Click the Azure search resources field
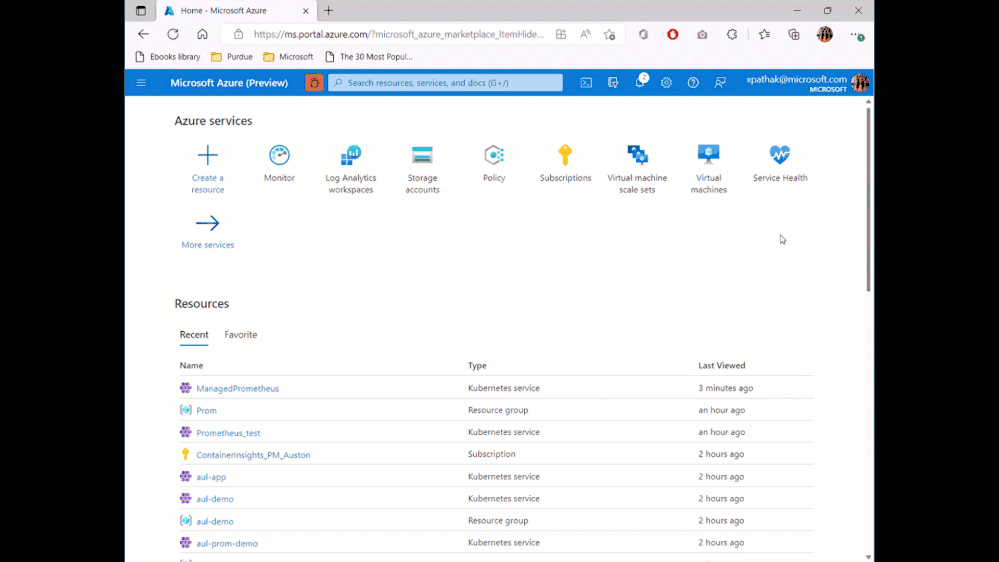Screen dimensions: 999x562 coord(445,83)
